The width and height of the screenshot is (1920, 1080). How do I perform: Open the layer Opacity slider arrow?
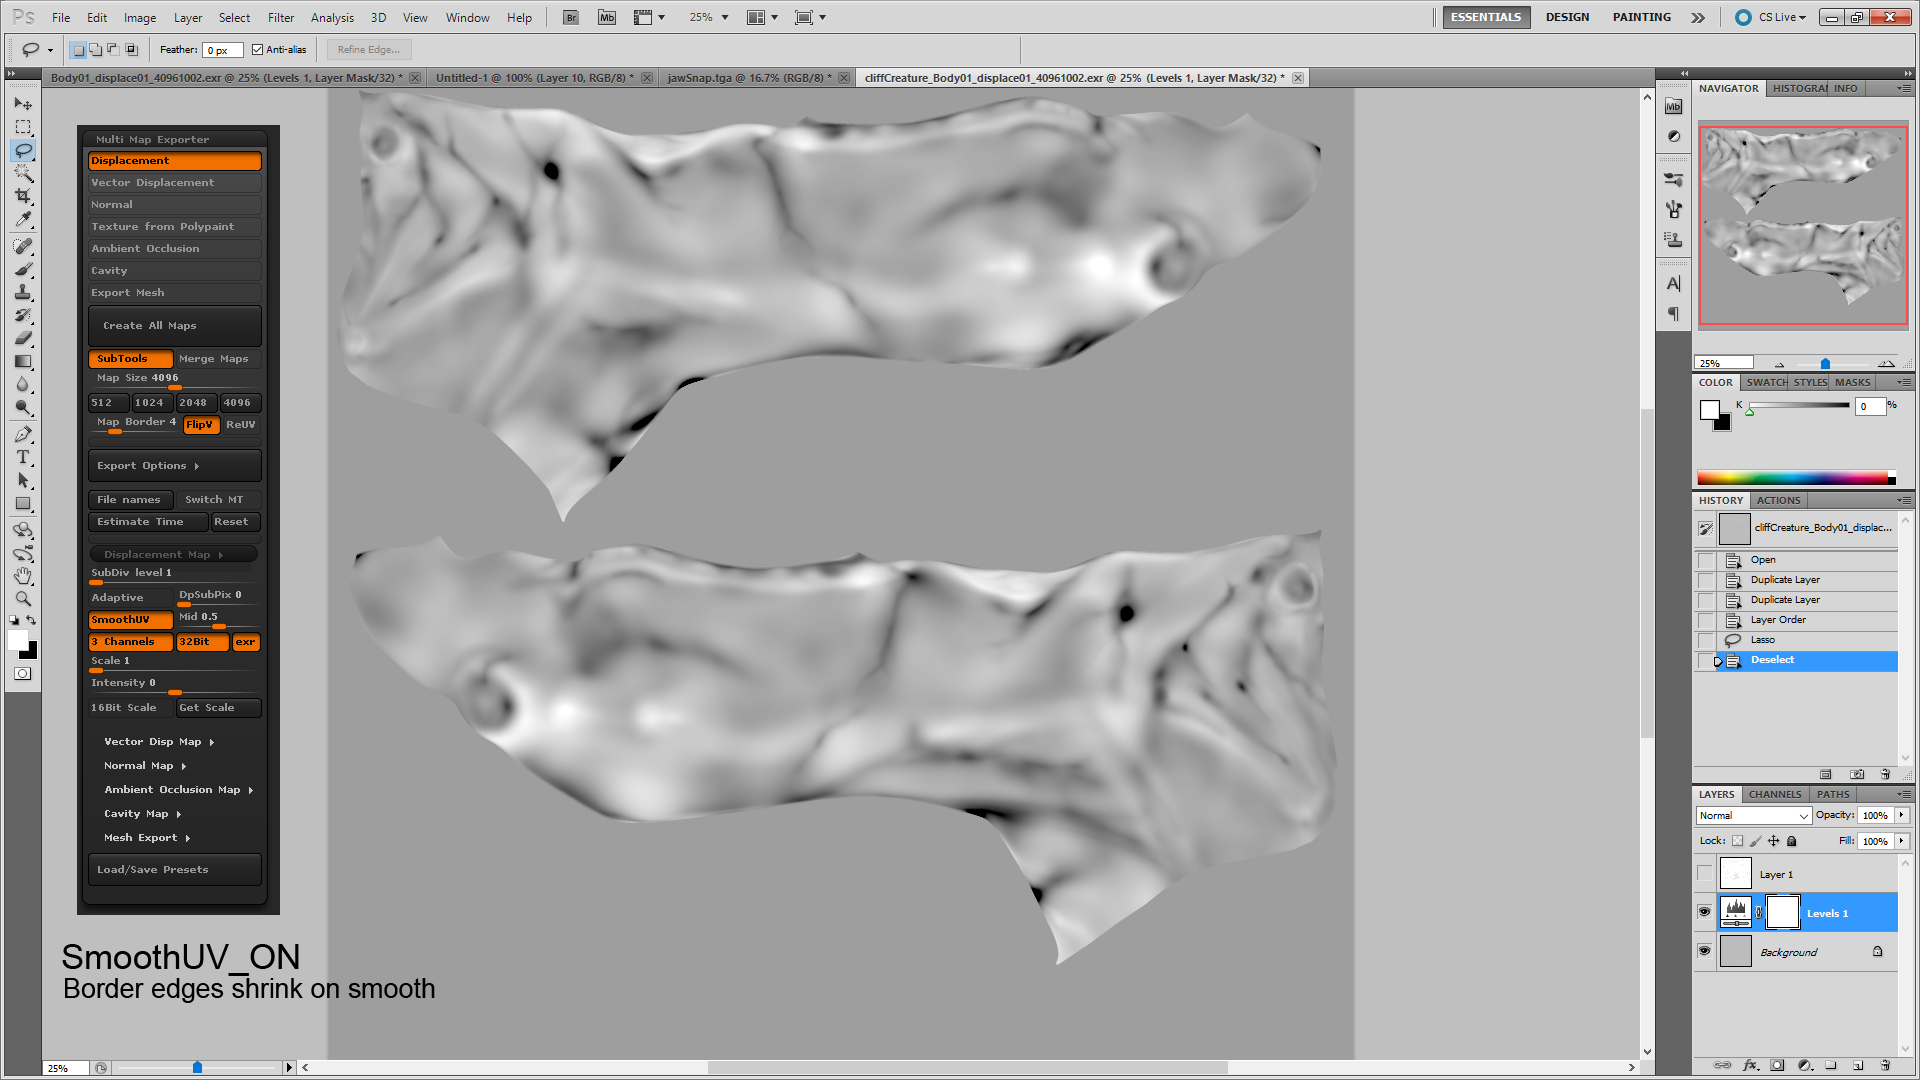point(1902,815)
